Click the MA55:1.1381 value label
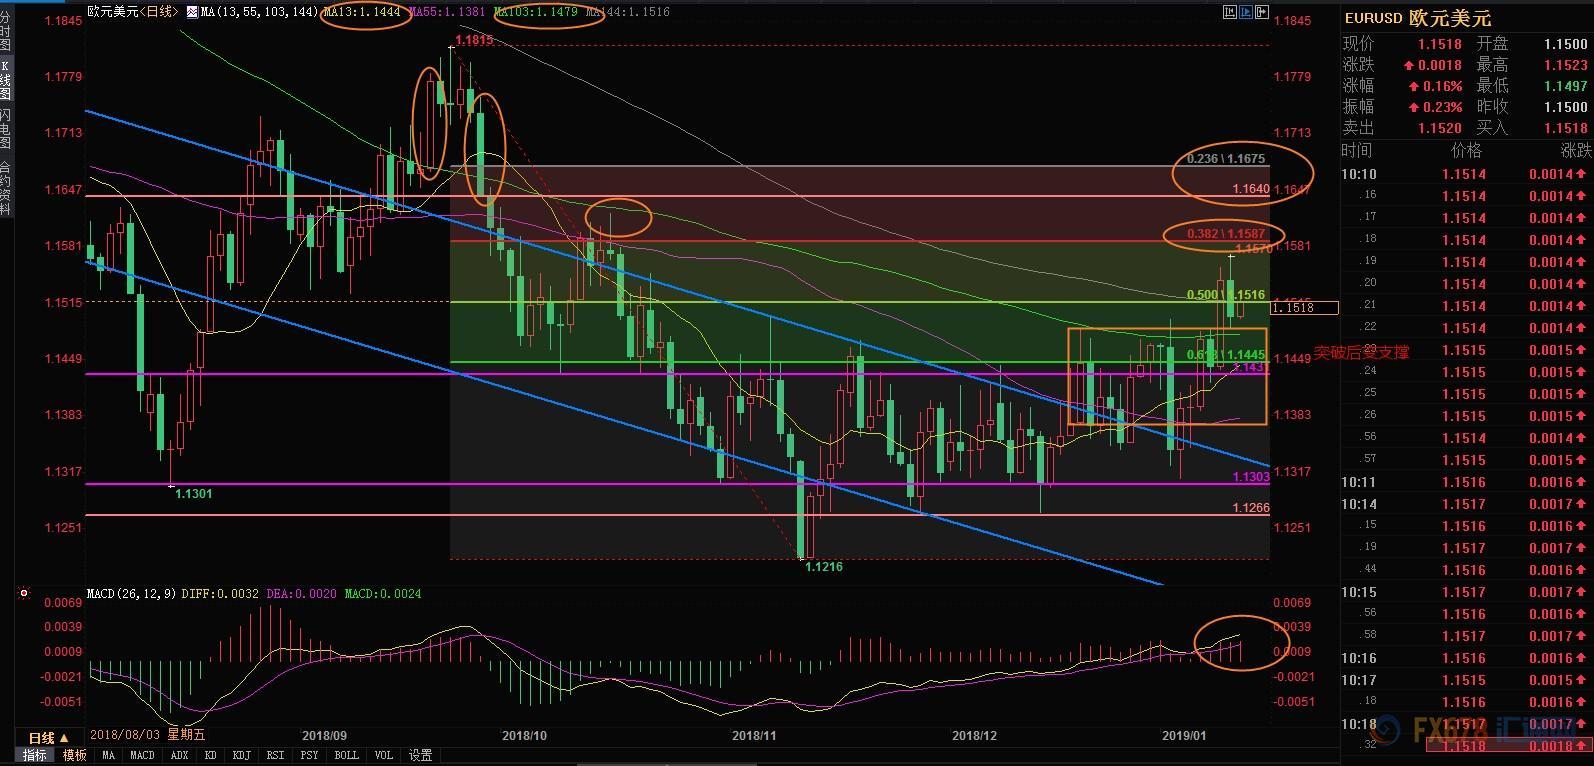1594x766 pixels. (x=448, y=12)
